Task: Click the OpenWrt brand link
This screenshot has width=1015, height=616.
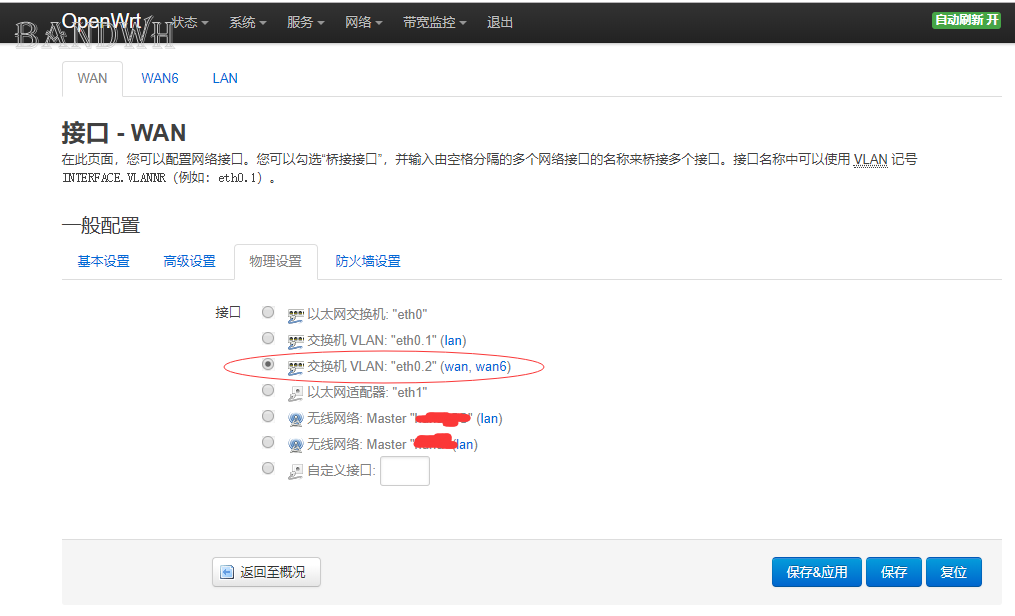Action: (102, 21)
